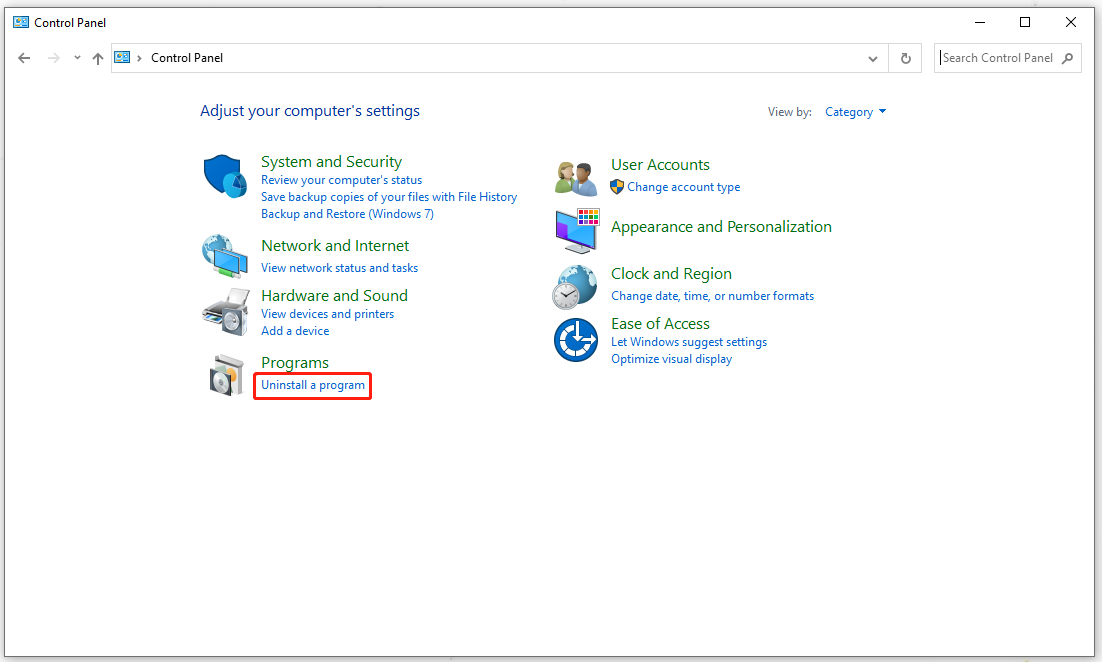
Task: Click Uninstall a program link
Action: (x=313, y=385)
